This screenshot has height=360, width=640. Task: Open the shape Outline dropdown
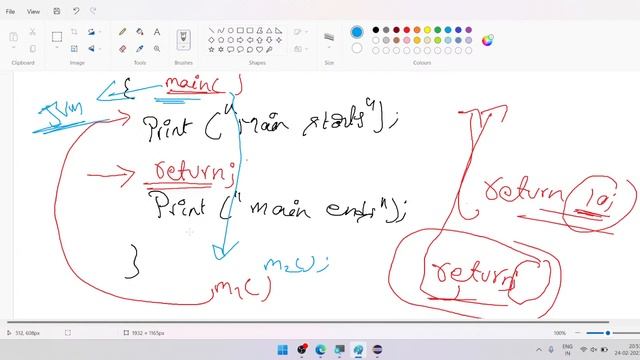coord(300,32)
